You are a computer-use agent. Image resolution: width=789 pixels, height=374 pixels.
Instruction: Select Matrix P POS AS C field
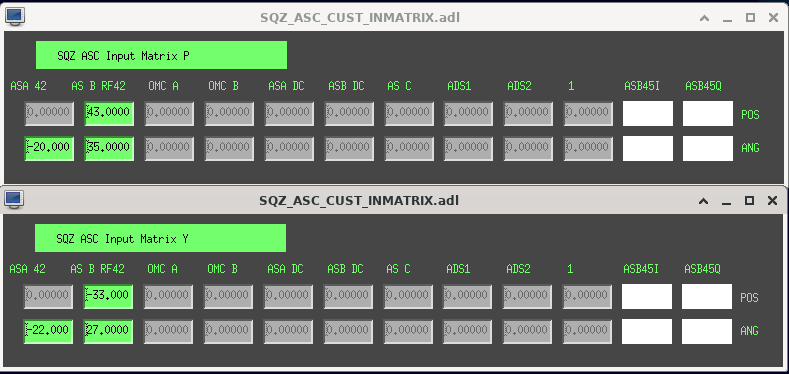409,114
